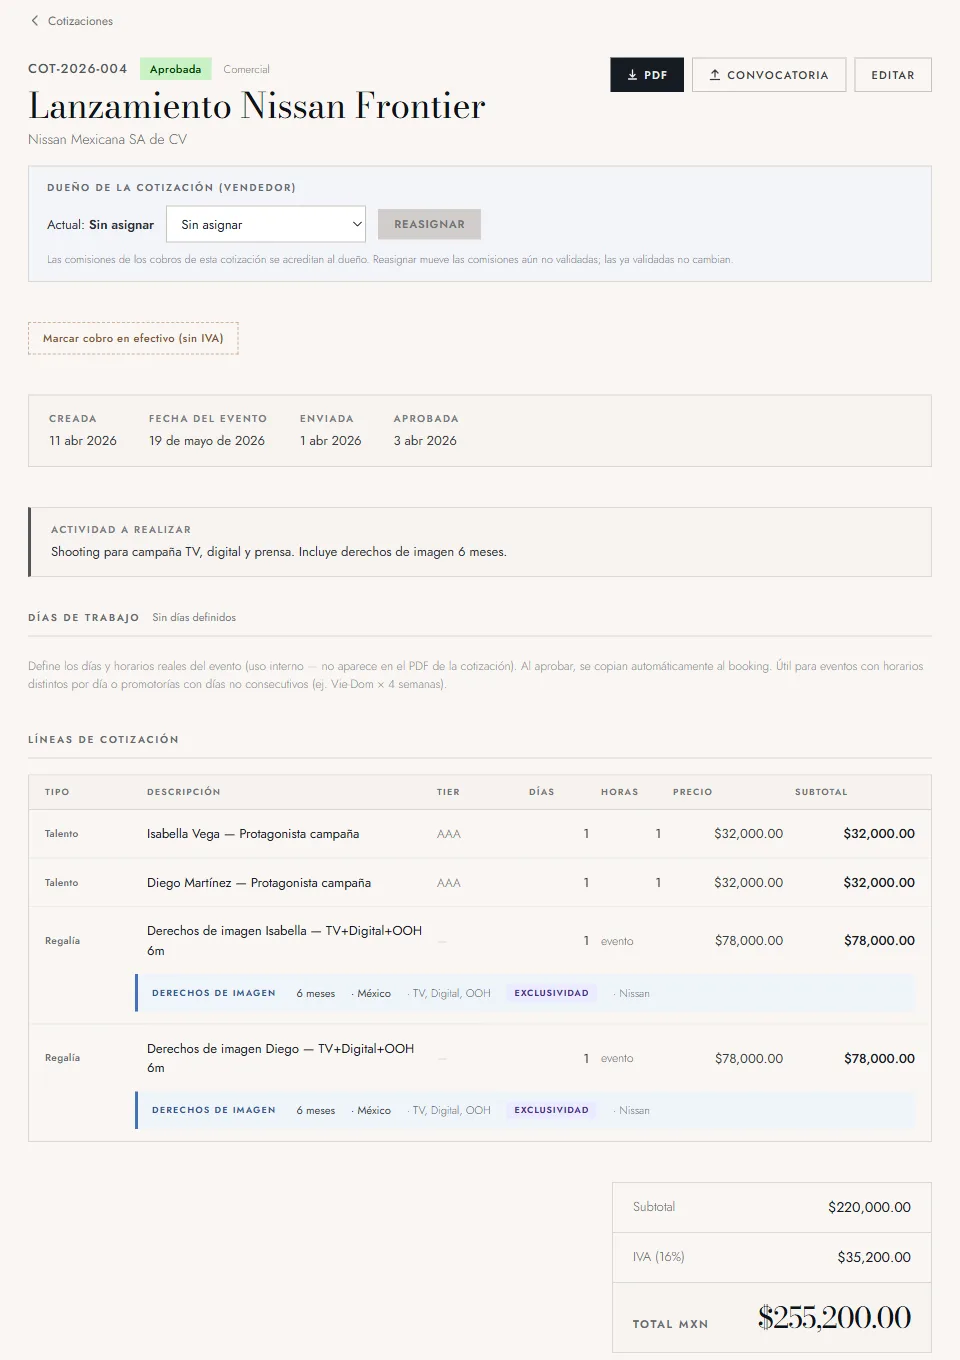Viewport: 960px width, 1360px height.
Task: Click the Isabella Vega — Protagonista campaña row
Action: point(480,834)
